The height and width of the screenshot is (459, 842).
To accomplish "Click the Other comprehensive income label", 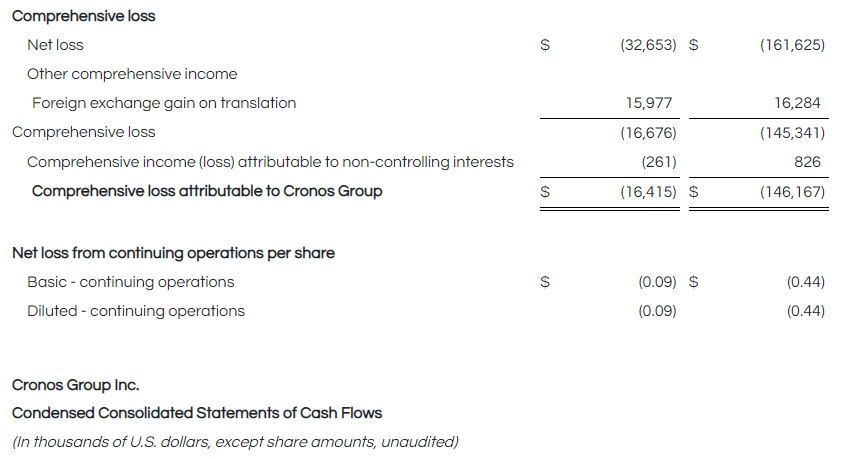I will (x=132, y=74).
